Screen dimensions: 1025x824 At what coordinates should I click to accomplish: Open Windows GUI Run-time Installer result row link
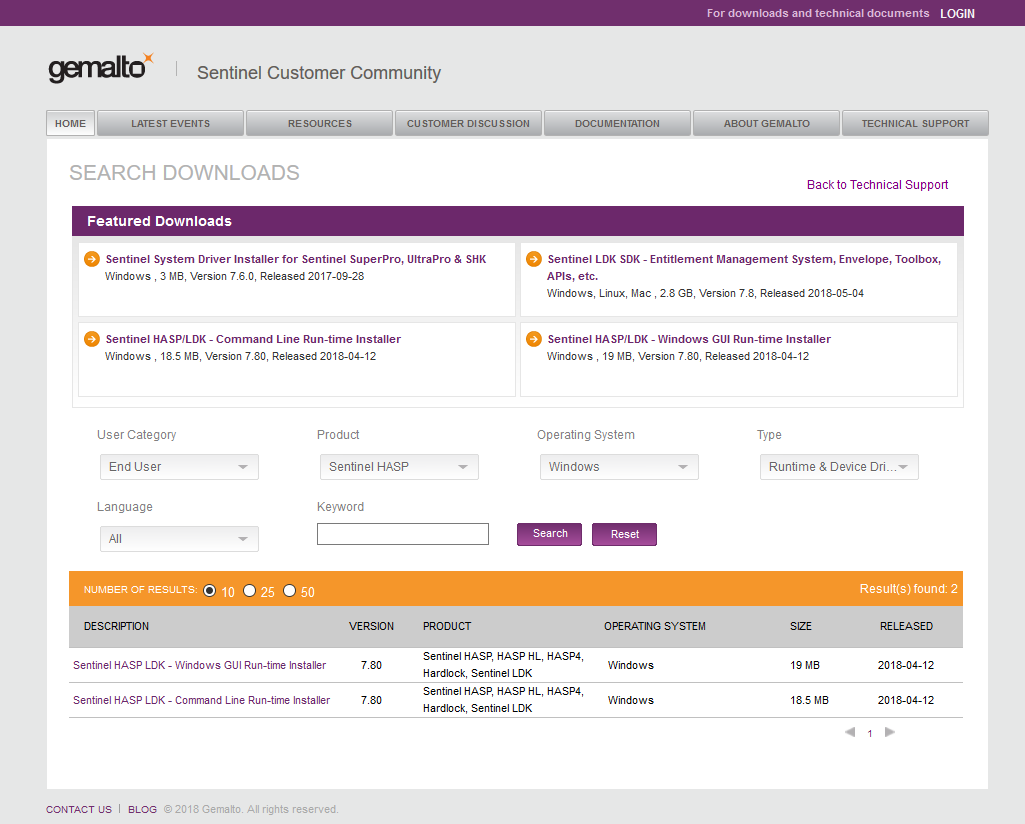pyautogui.click(x=199, y=665)
